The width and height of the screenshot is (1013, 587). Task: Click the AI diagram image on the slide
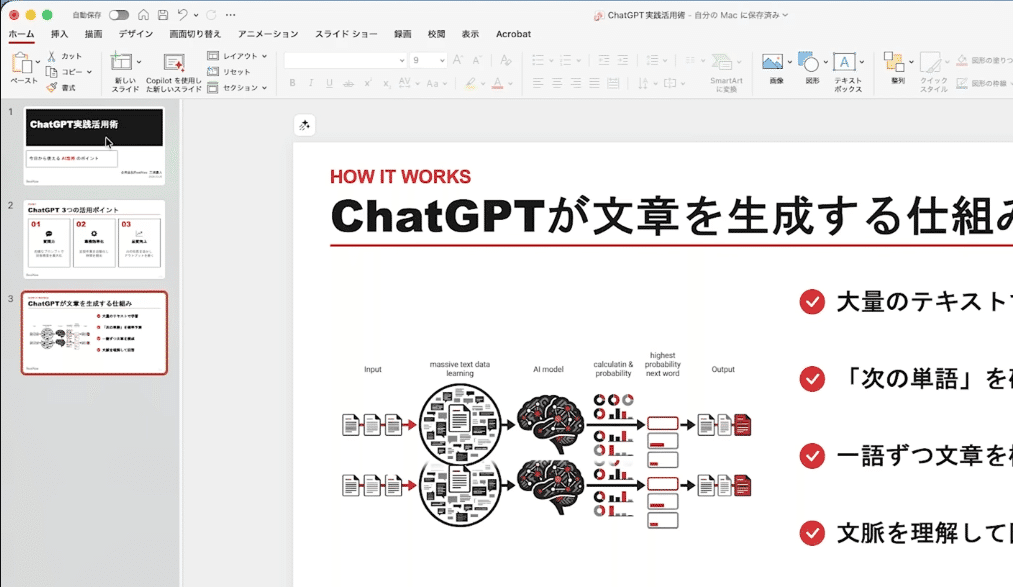pyautogui.click(x=547, y=440)
